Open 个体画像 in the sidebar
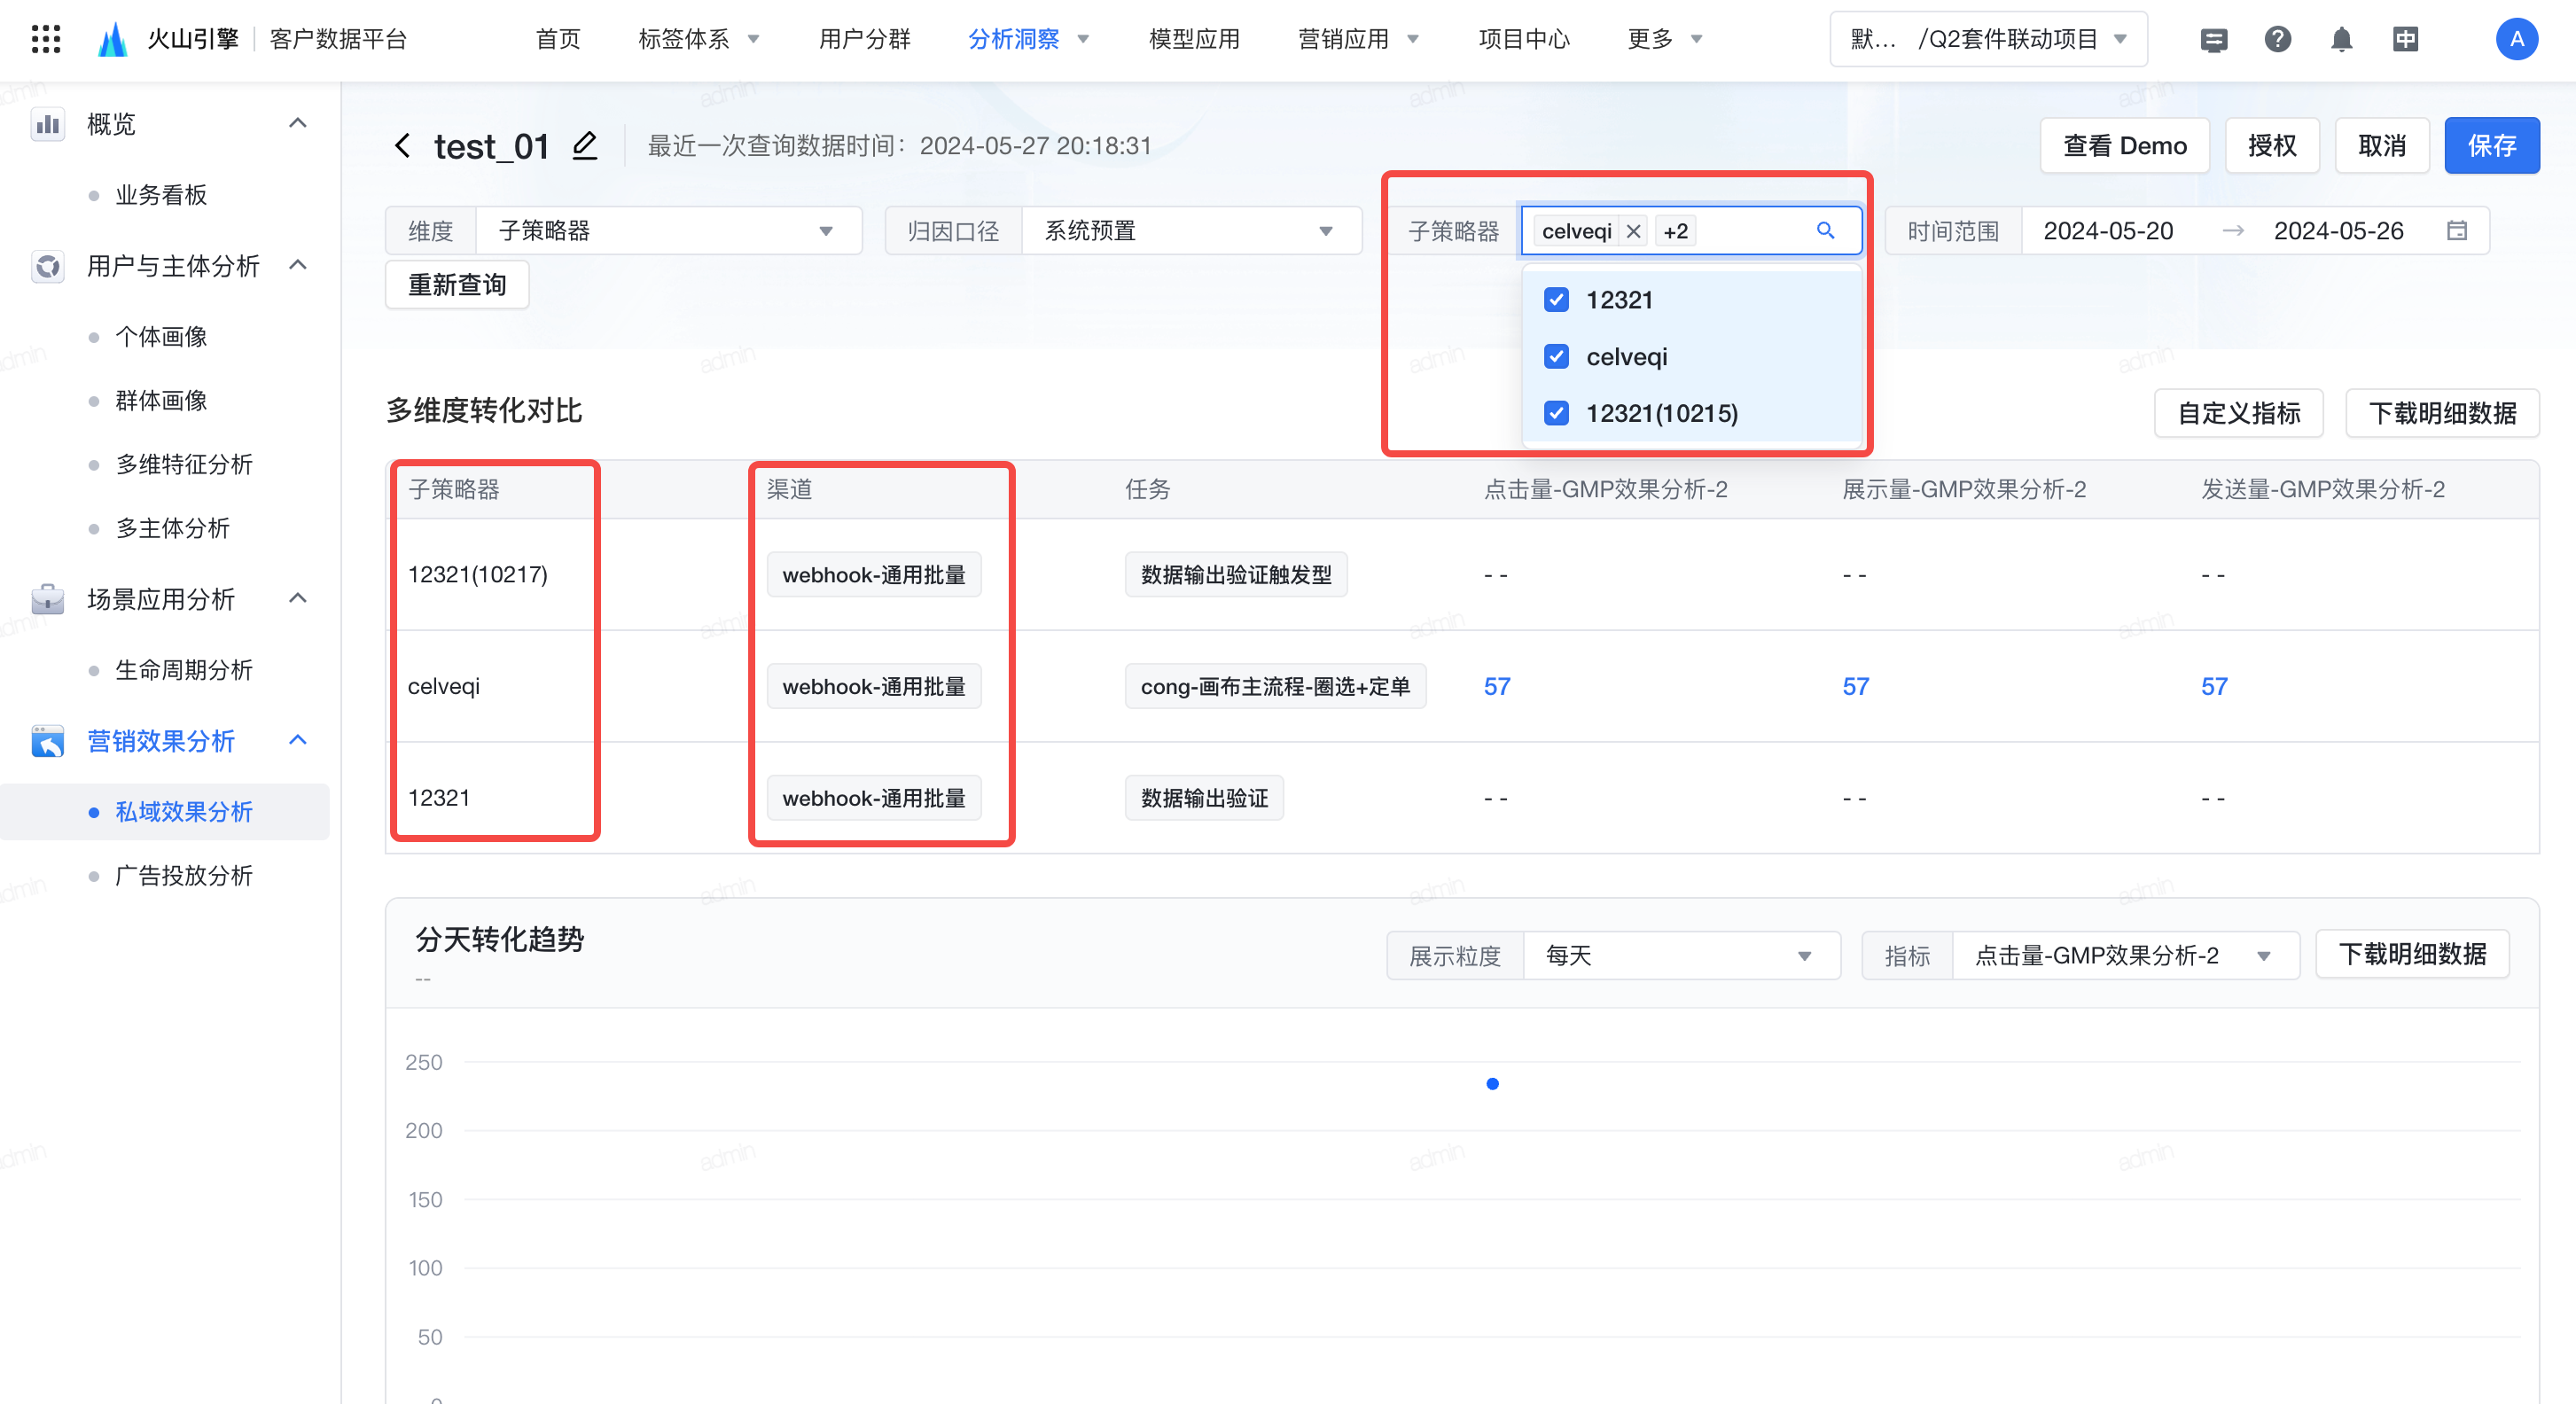The width and height of the screenshot is (2576, 1404). point(161,337)
